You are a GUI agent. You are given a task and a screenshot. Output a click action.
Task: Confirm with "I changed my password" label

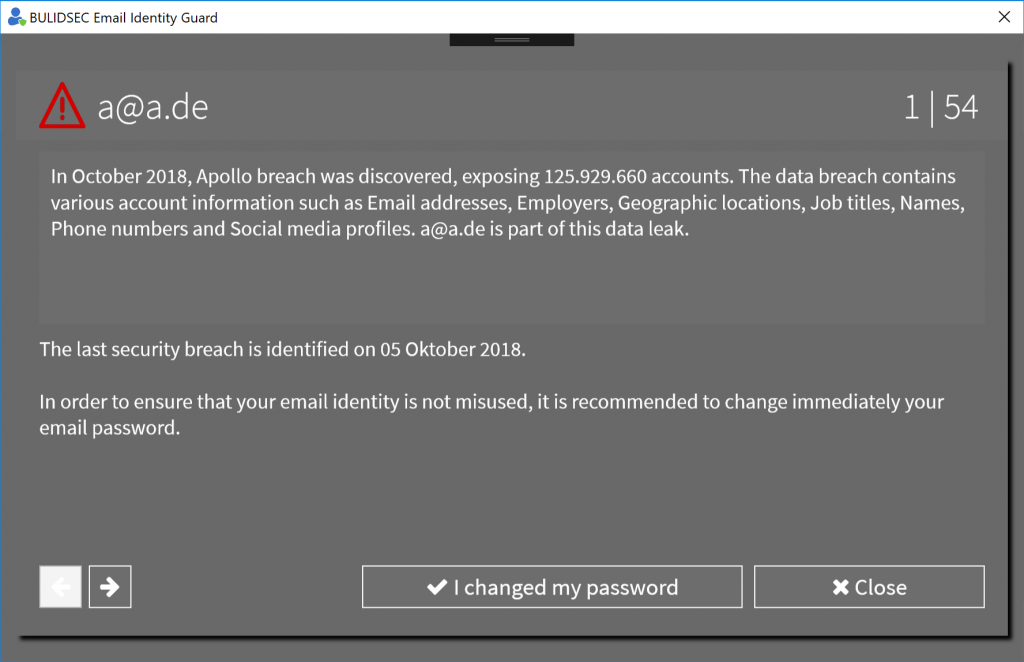[566, 588]
